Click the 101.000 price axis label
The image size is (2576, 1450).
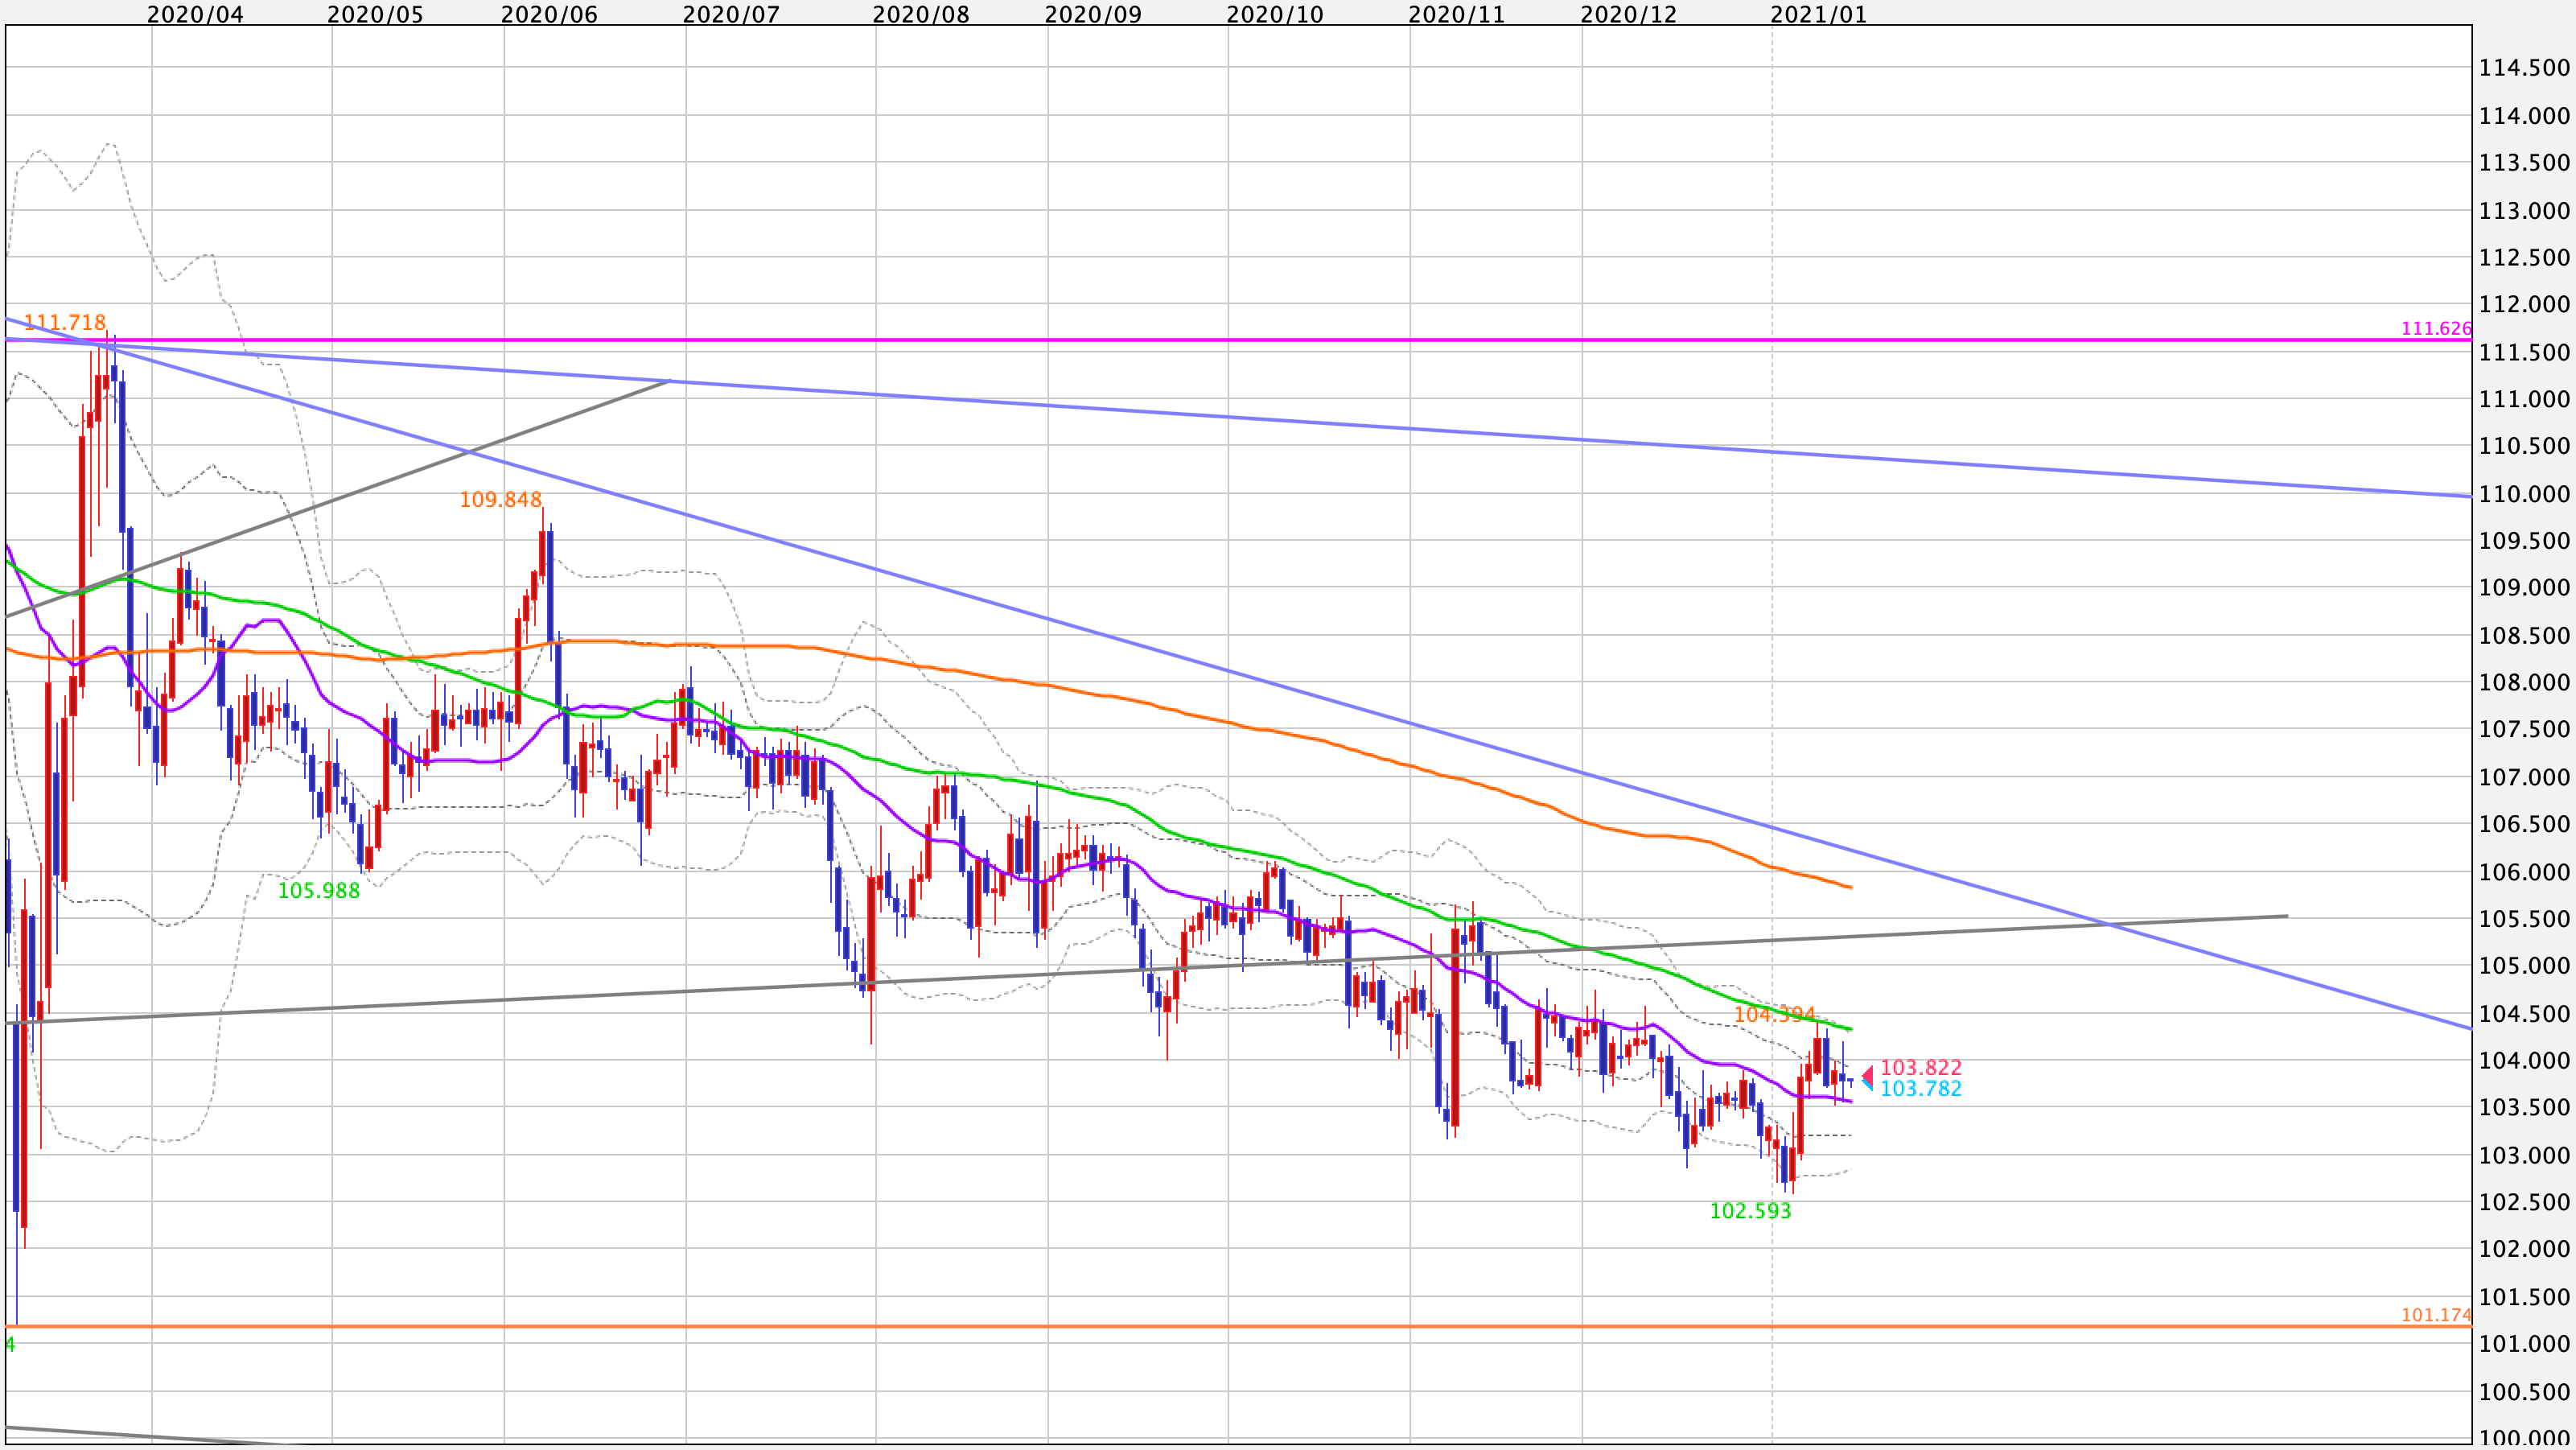(2524, 1344)
